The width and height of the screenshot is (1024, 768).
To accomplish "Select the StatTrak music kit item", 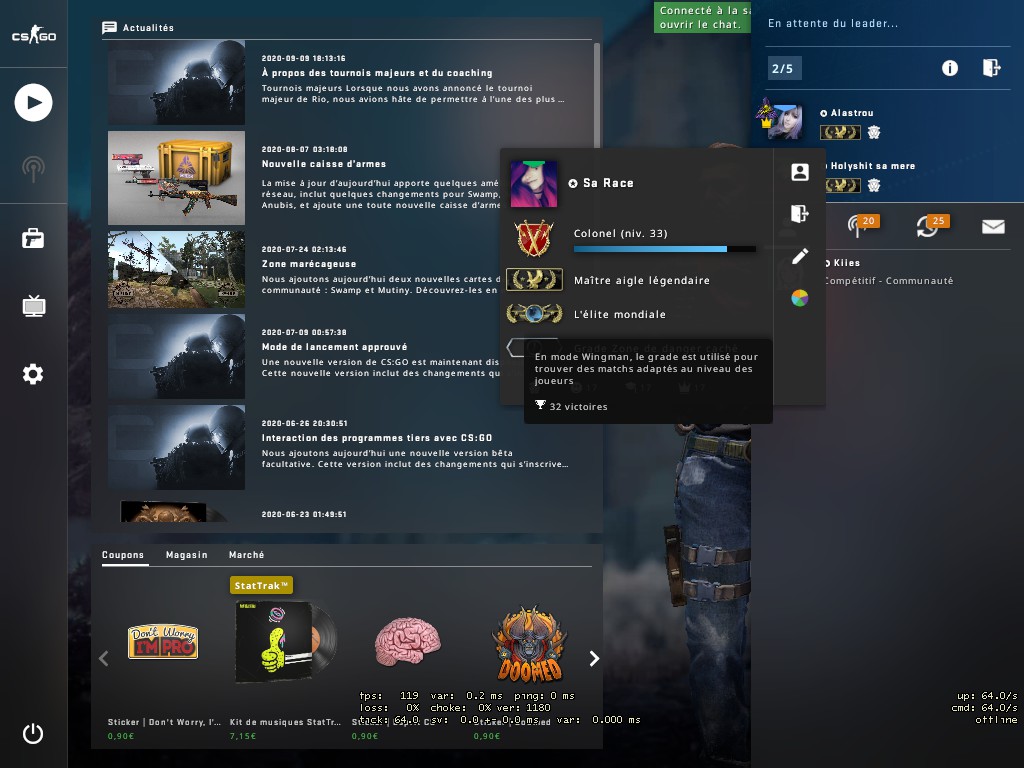I will click(285, 641).
